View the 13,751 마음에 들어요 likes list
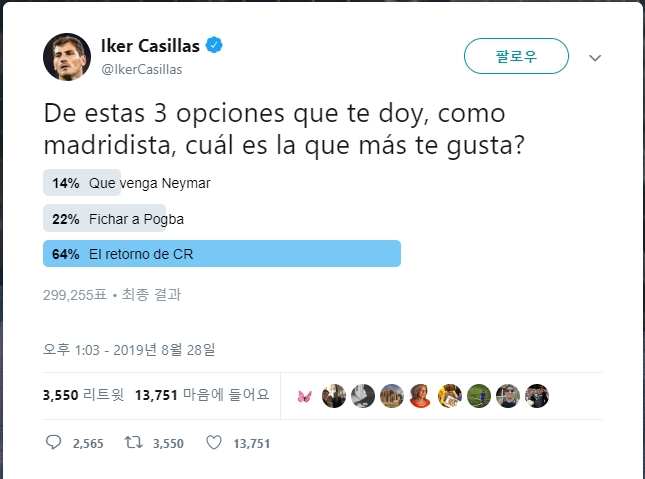 coord(202,395)
